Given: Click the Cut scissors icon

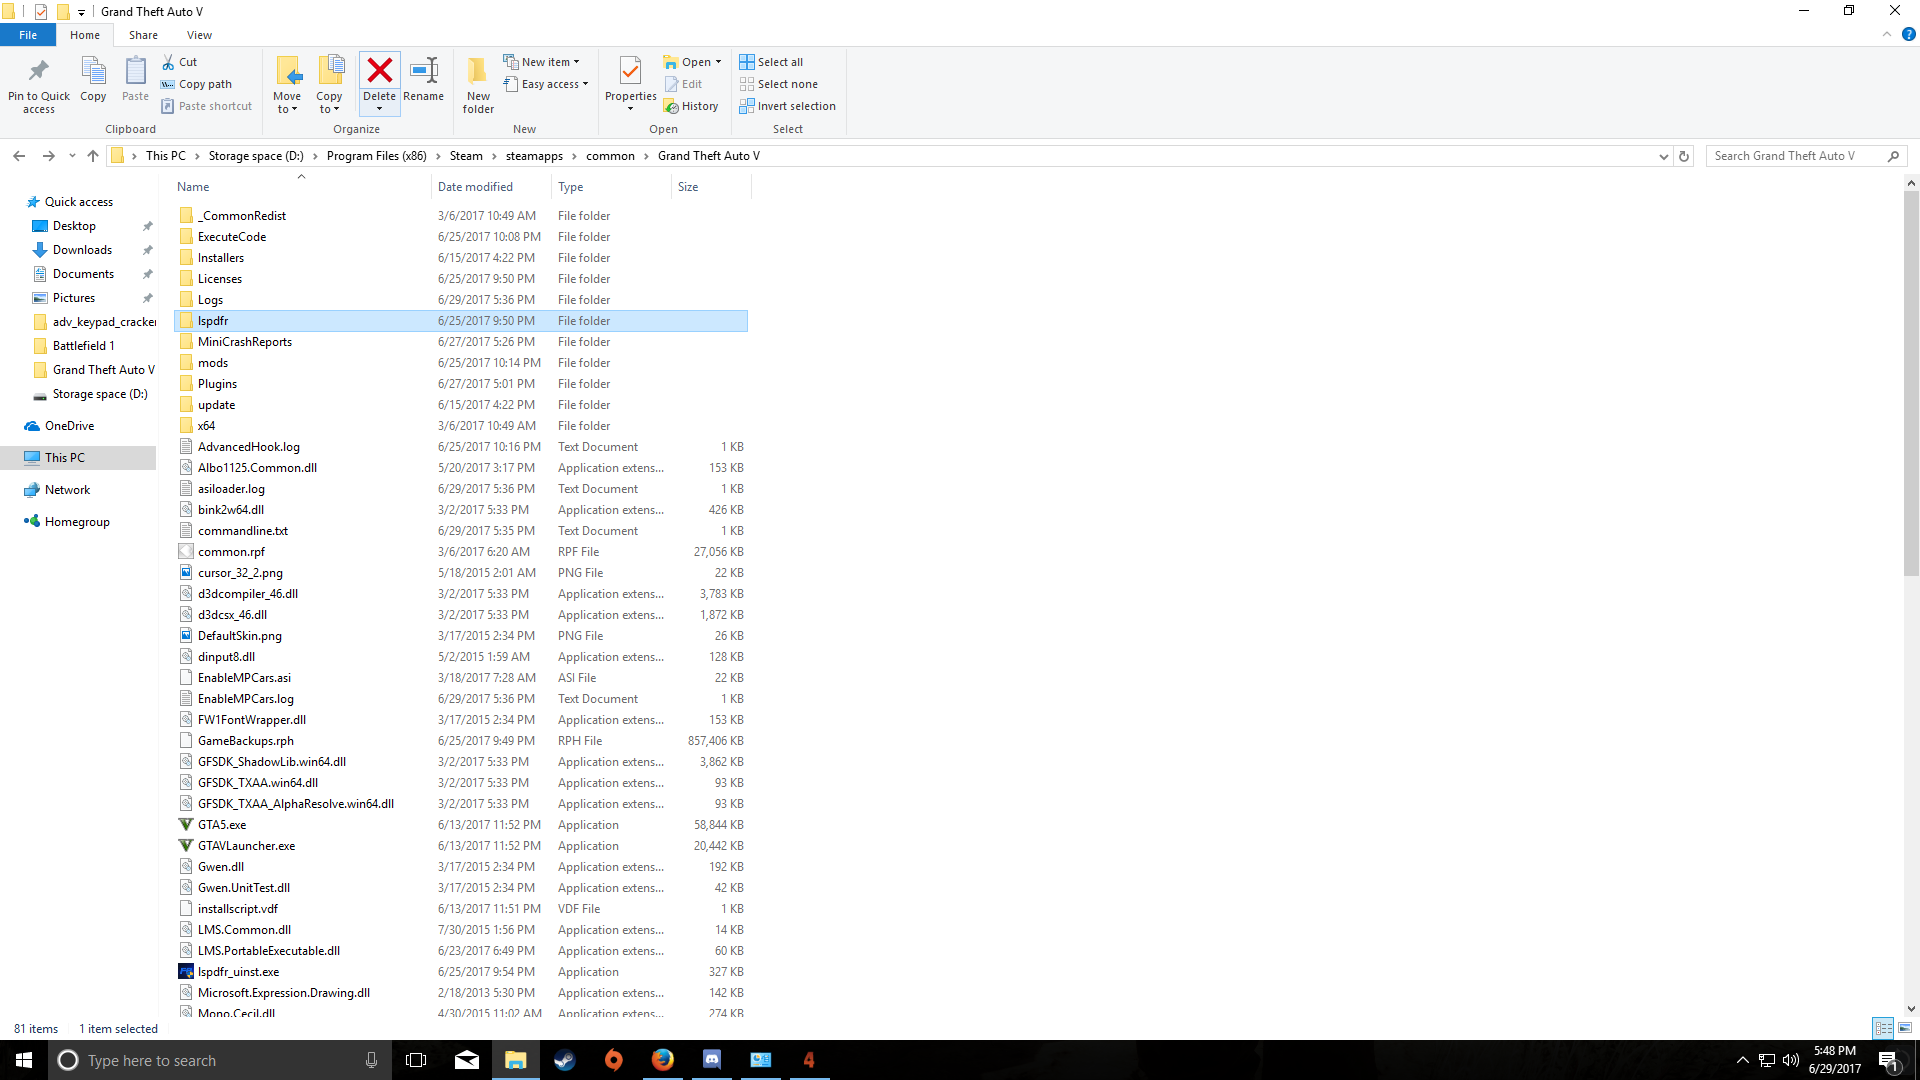Looking at the screenshot, I should coord(169,62).
